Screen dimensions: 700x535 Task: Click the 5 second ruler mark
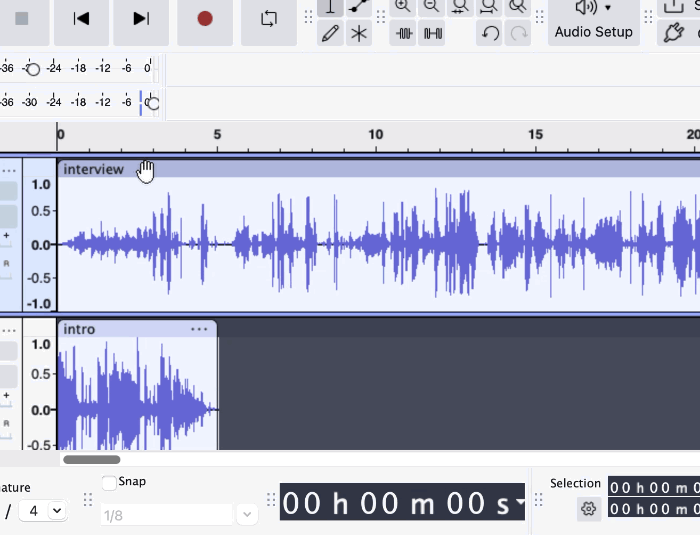click(217, 134)
